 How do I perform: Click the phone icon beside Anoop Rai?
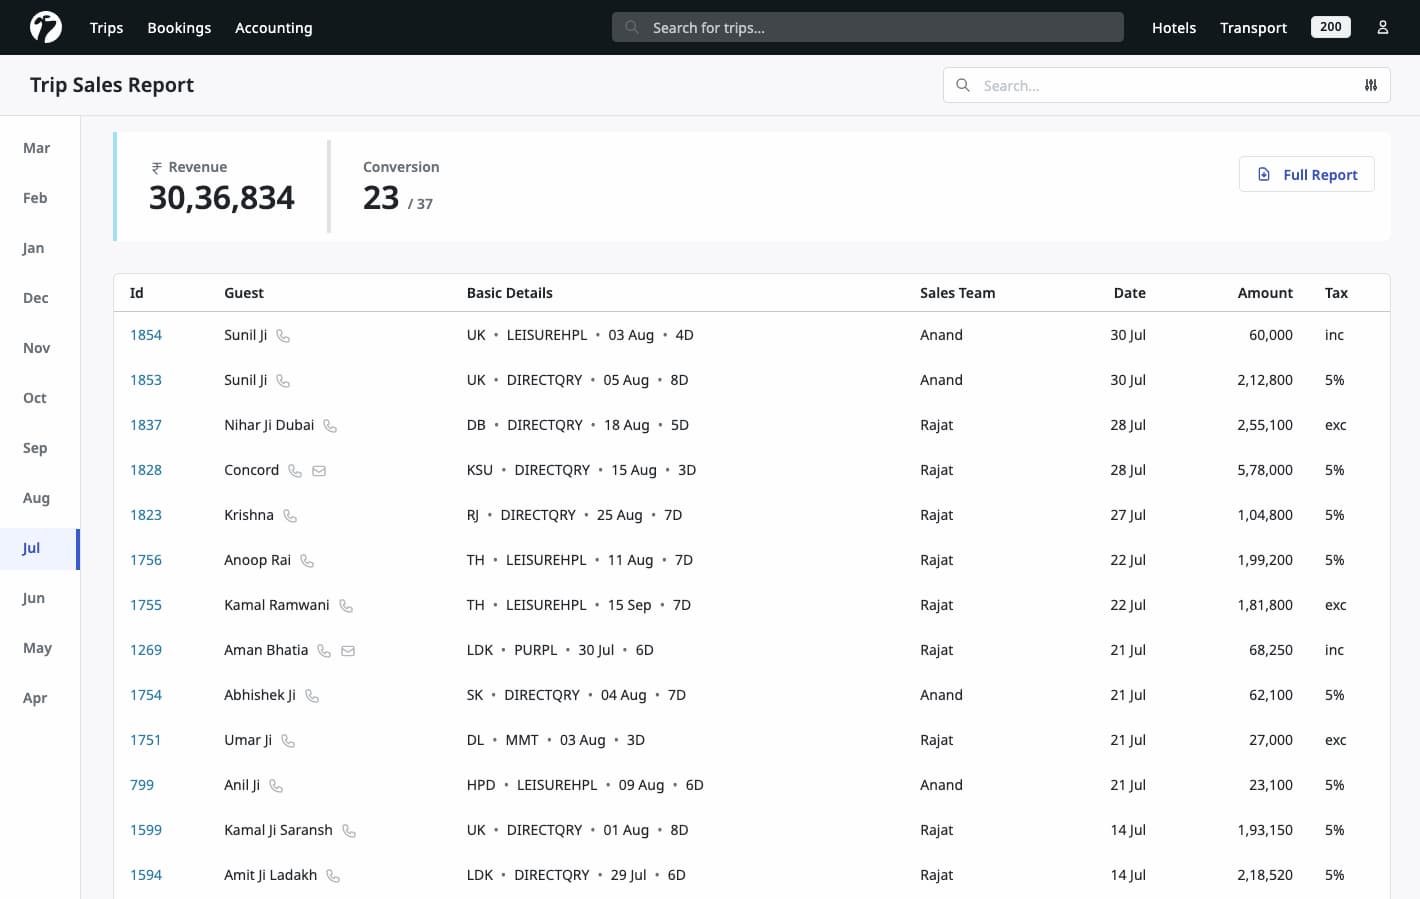click(306, 560)
